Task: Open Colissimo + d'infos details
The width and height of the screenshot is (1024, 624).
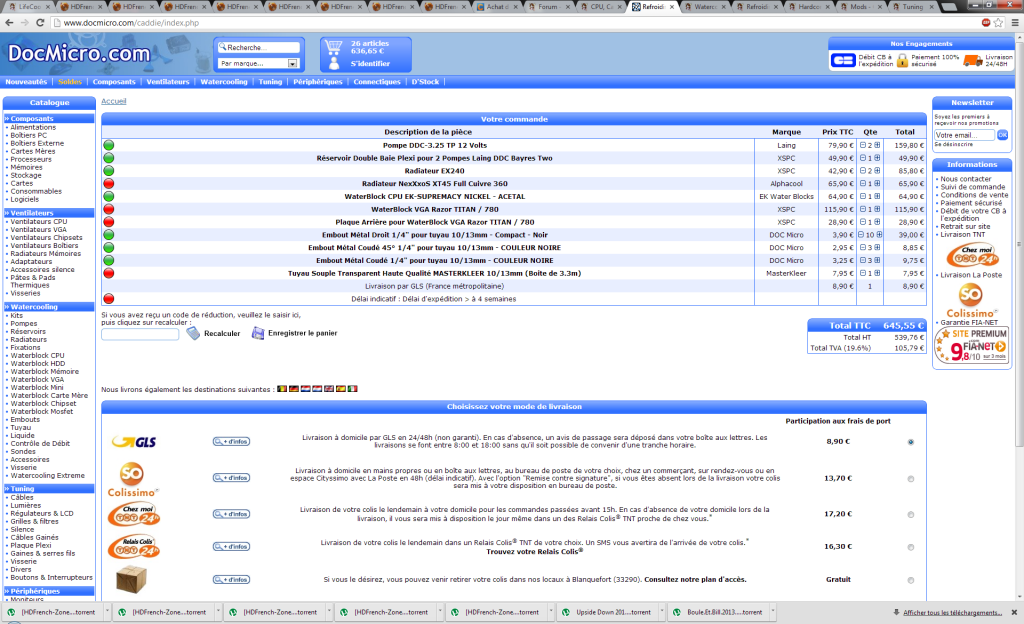Action: (231, 478)
